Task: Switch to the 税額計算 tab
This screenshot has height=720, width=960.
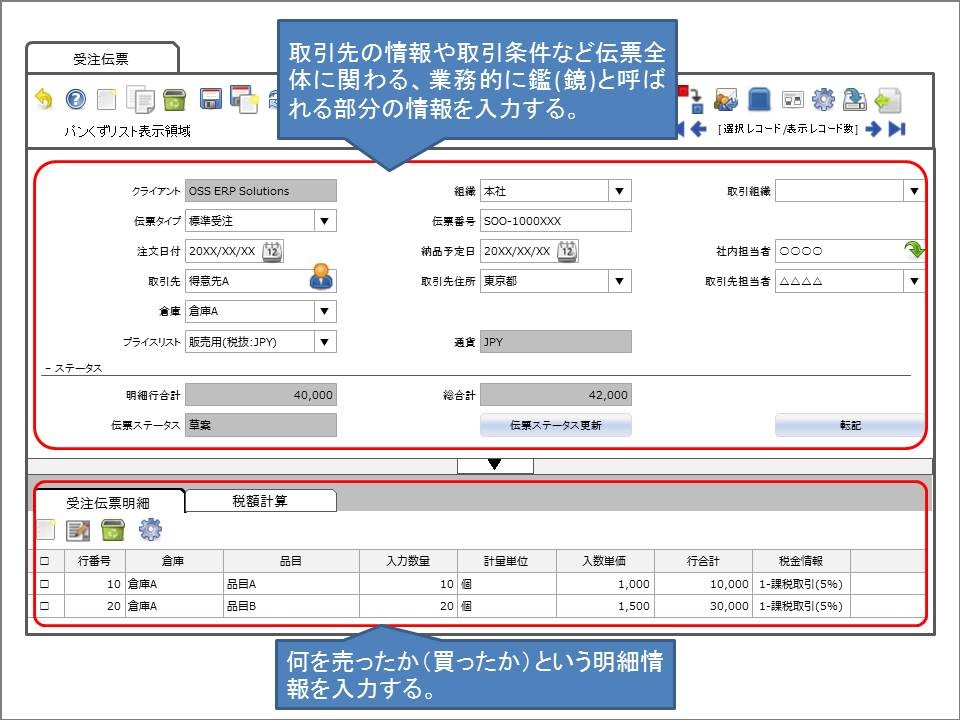Action: (x=260, y=501)
